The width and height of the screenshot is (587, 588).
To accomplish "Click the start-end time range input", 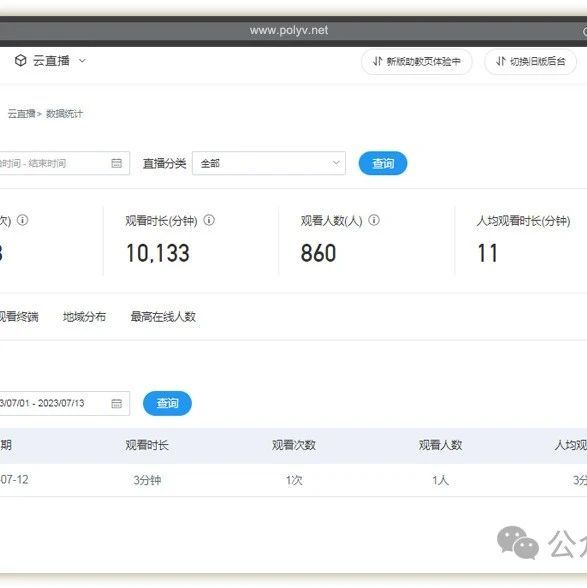I will tap(65, 163).
